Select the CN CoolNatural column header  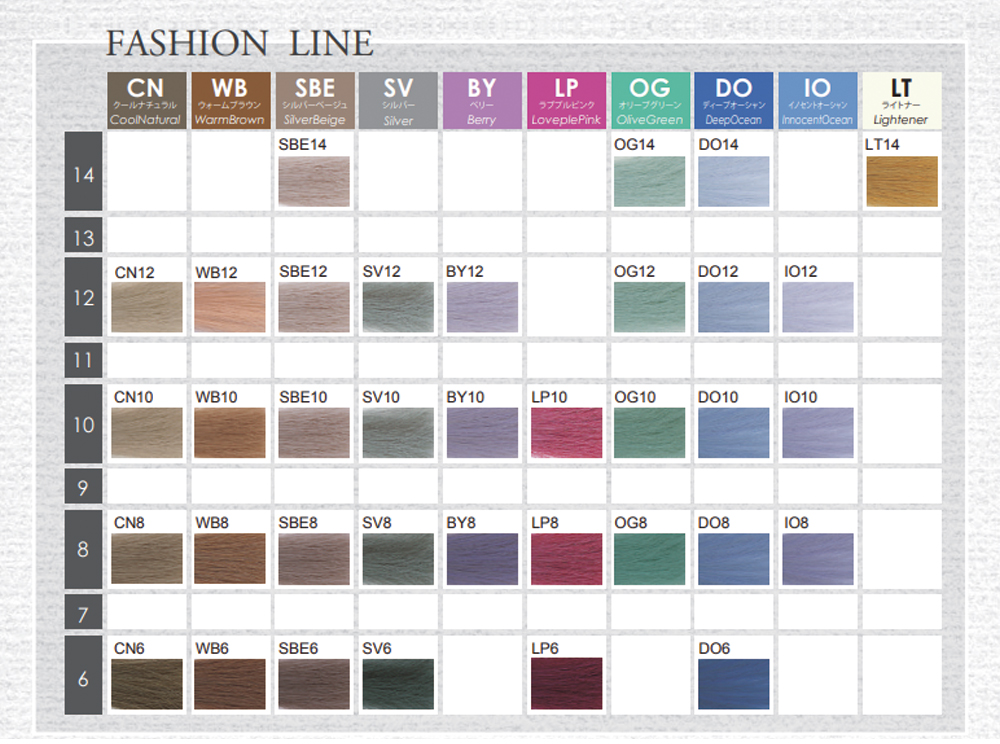(145, 100)
